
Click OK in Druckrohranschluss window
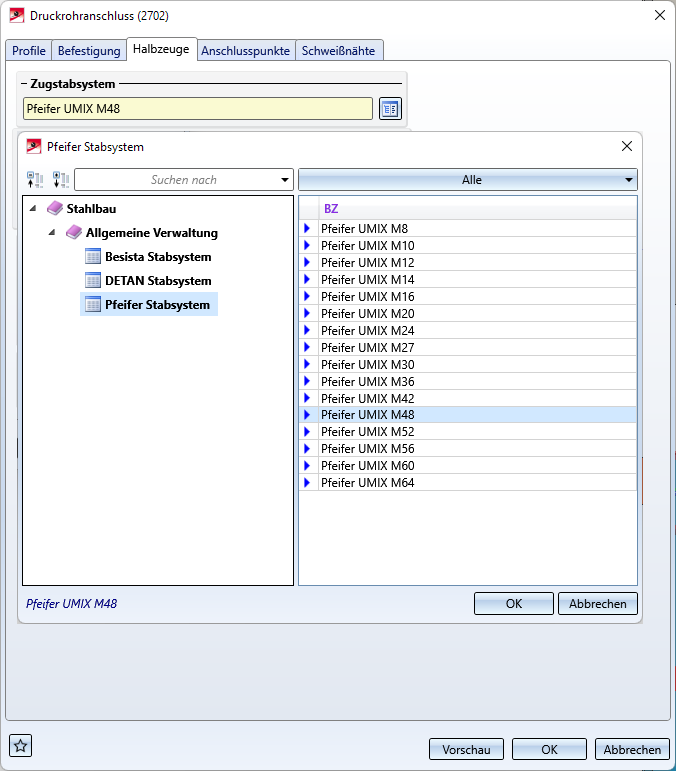[x=549, y=749]
